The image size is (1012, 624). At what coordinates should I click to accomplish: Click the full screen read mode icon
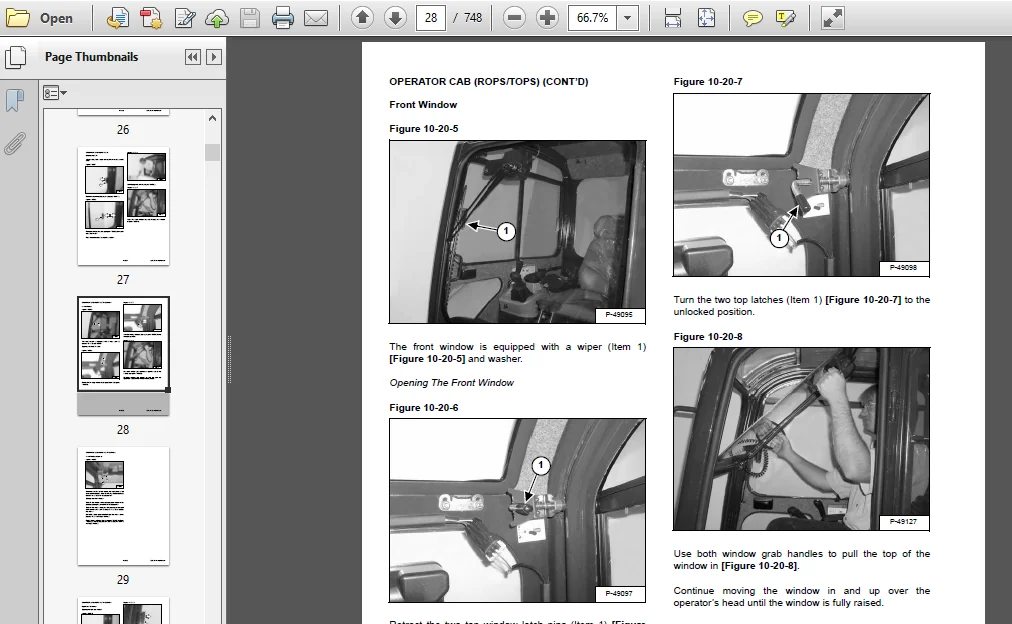833,18
